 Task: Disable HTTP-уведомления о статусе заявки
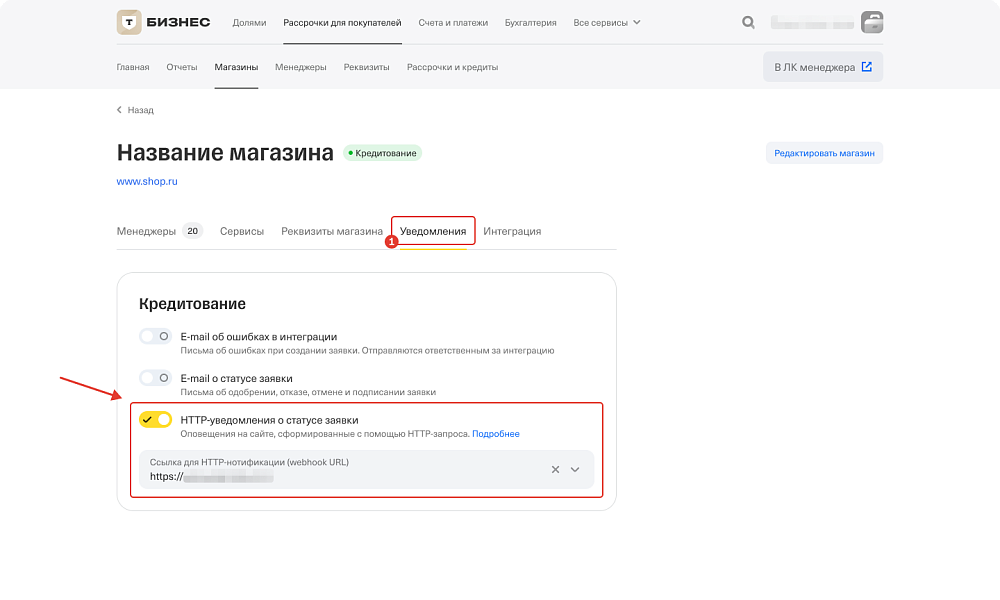(x=156, y=420)
